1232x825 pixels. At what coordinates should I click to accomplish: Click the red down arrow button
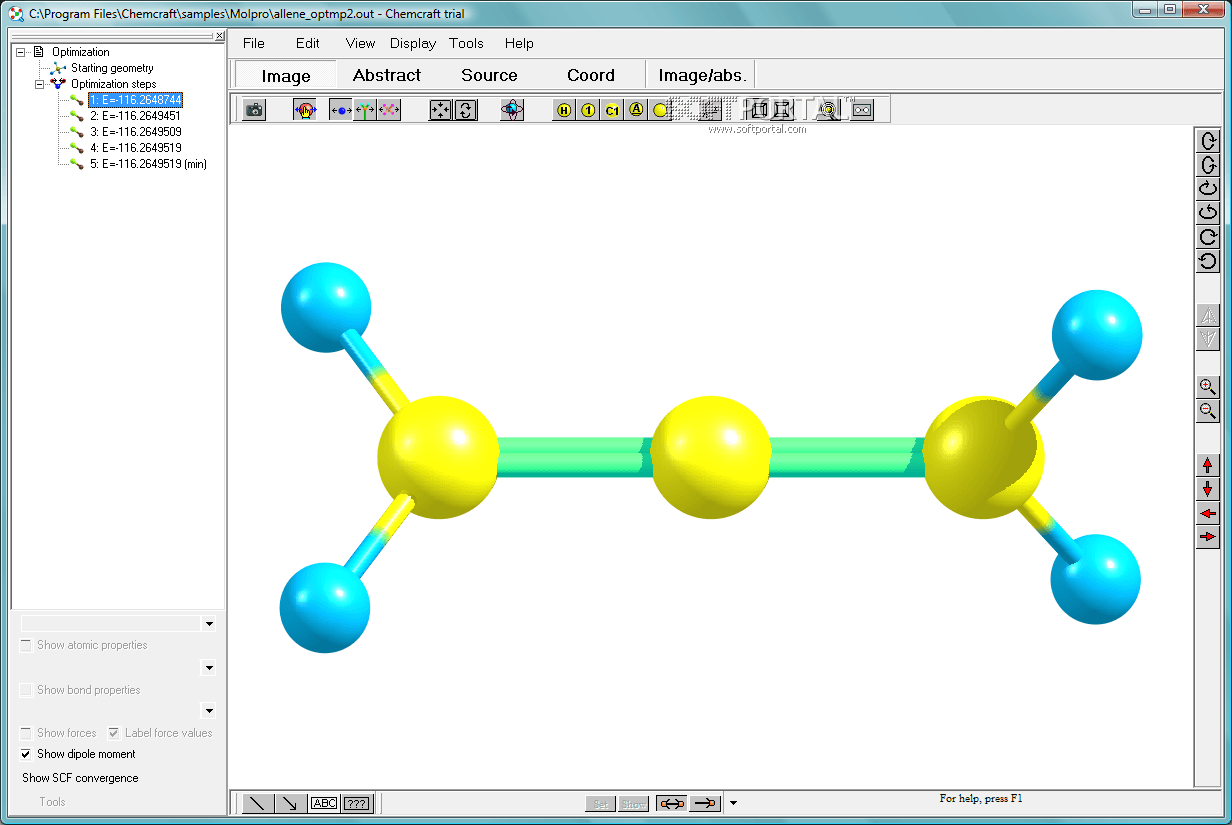point(1208,489)
